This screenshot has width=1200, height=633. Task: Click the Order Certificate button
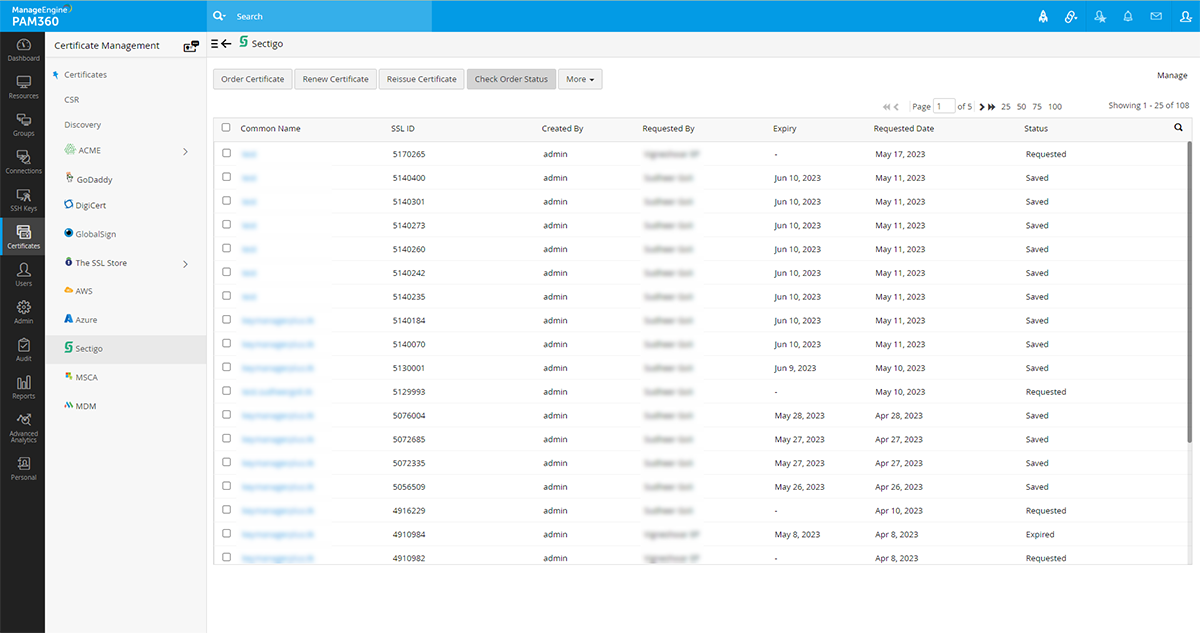252,79
